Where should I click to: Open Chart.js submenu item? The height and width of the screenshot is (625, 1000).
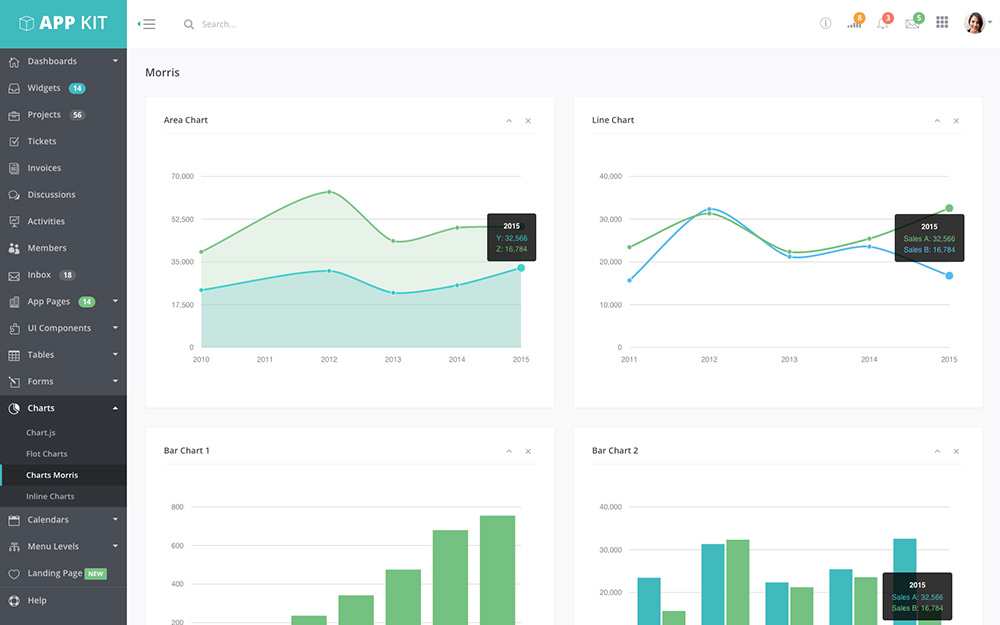41,432
